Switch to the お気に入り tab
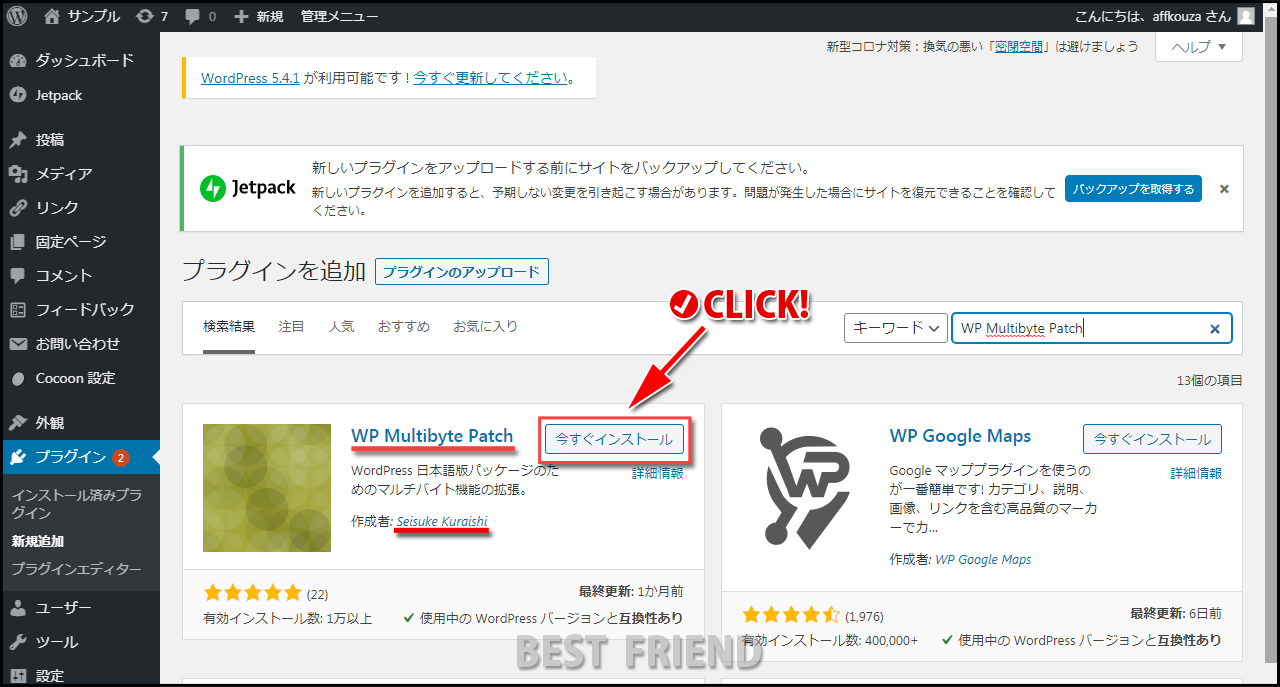This screenshot has height=687, width=1280. pyautogui.click(x=486, y=327)
